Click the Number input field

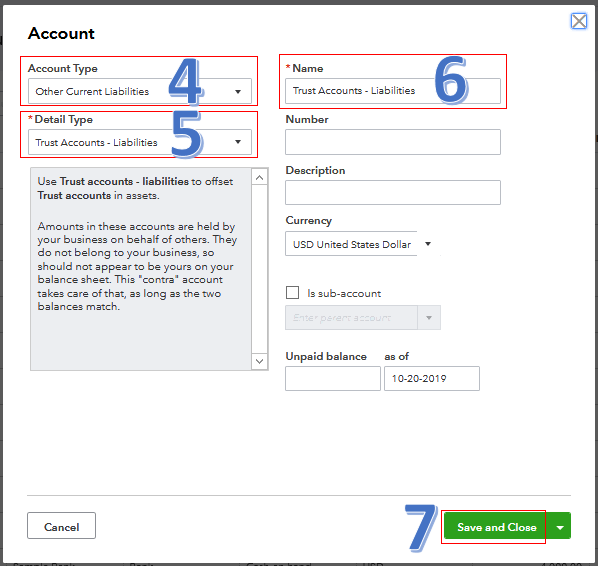393,142
